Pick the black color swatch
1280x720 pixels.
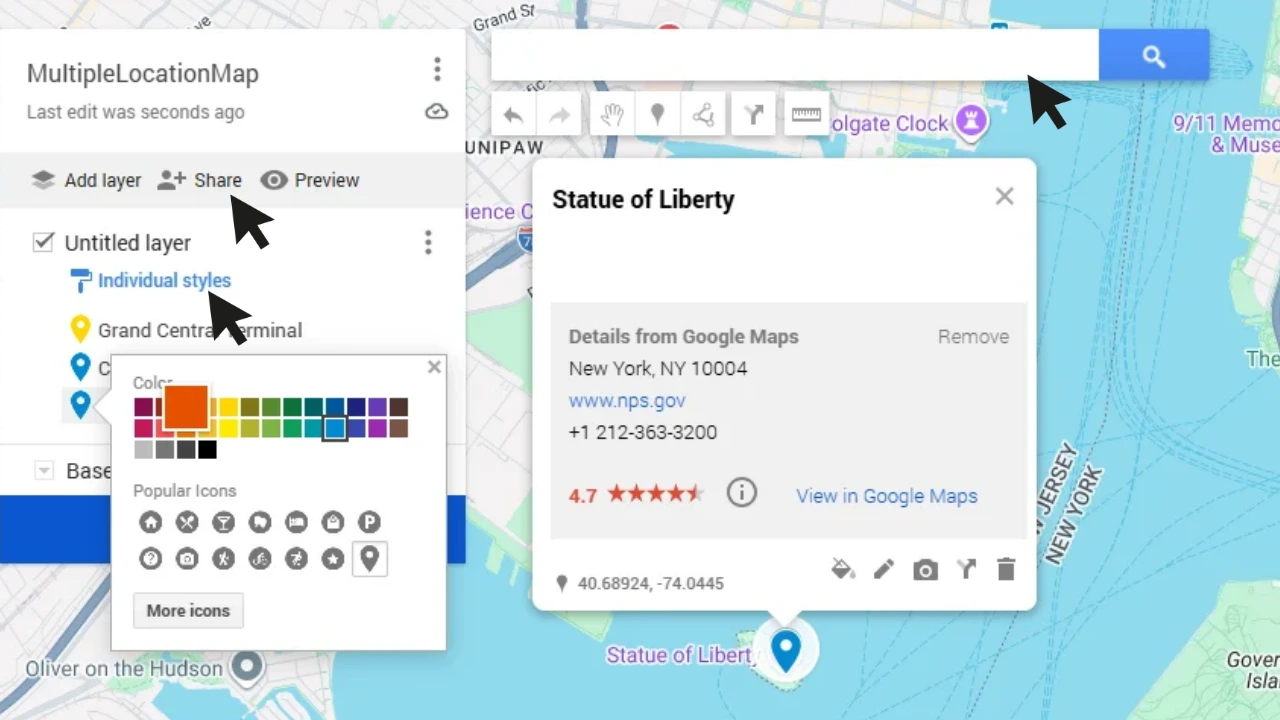207,450
